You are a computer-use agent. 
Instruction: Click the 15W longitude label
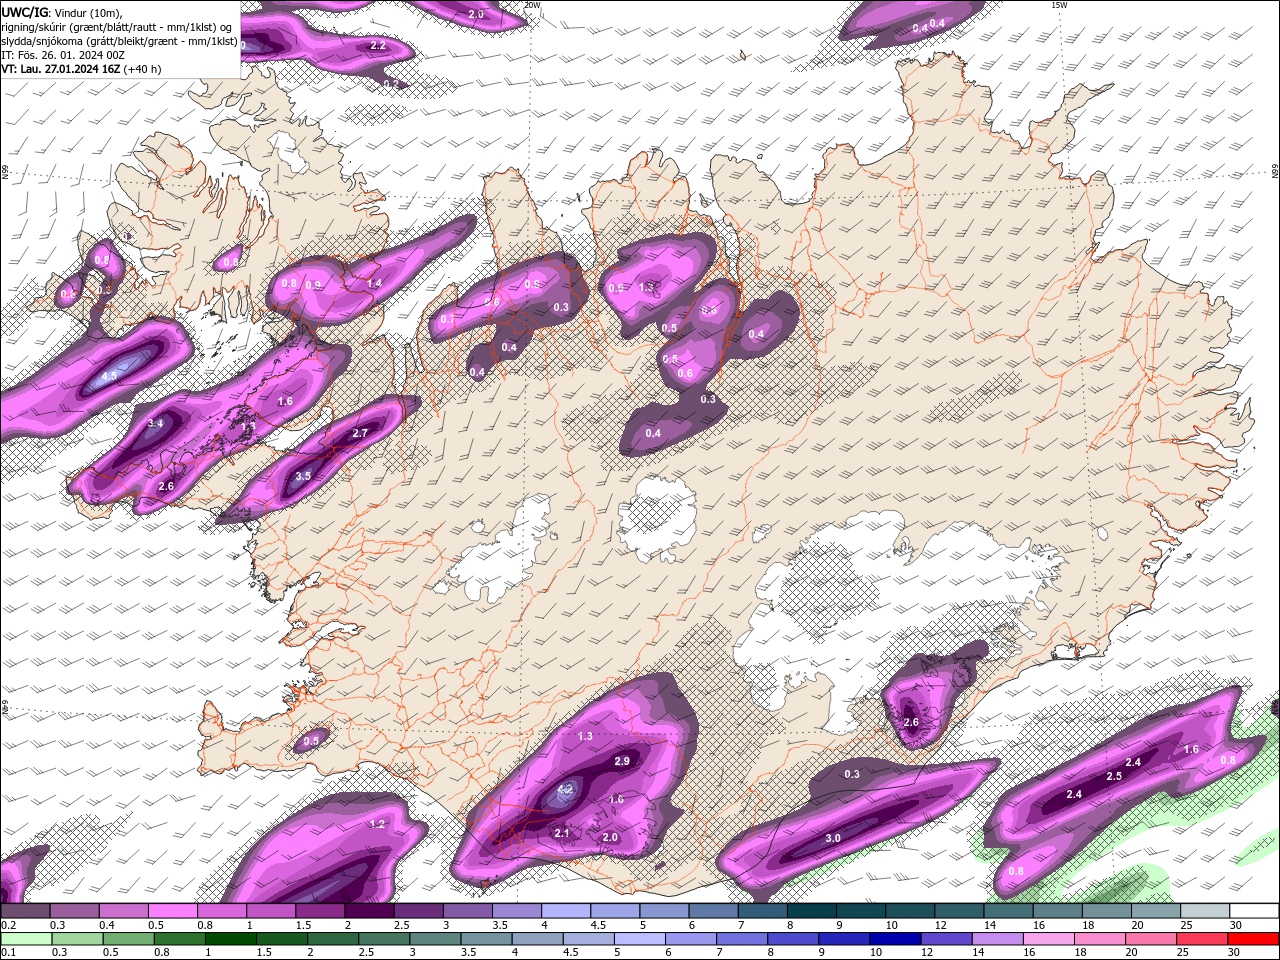point(1060,5)
